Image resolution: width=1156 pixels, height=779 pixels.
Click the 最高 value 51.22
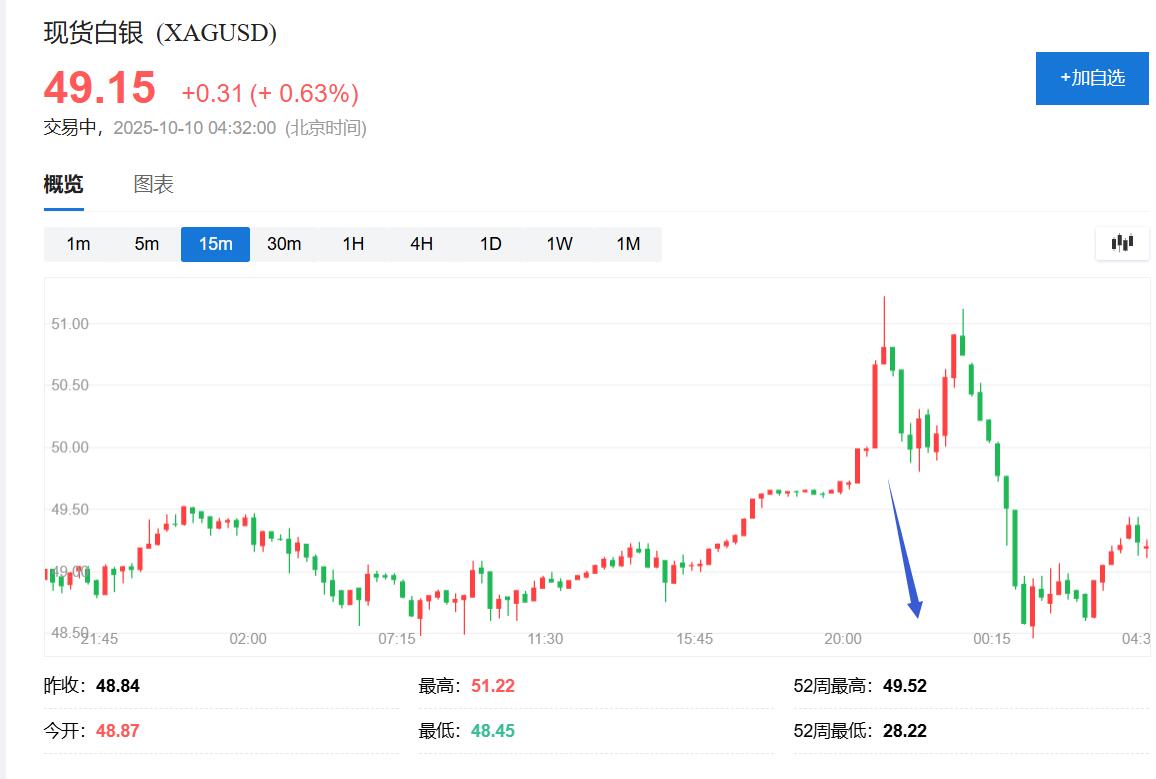pyautogui.click(x=492, y=687)
